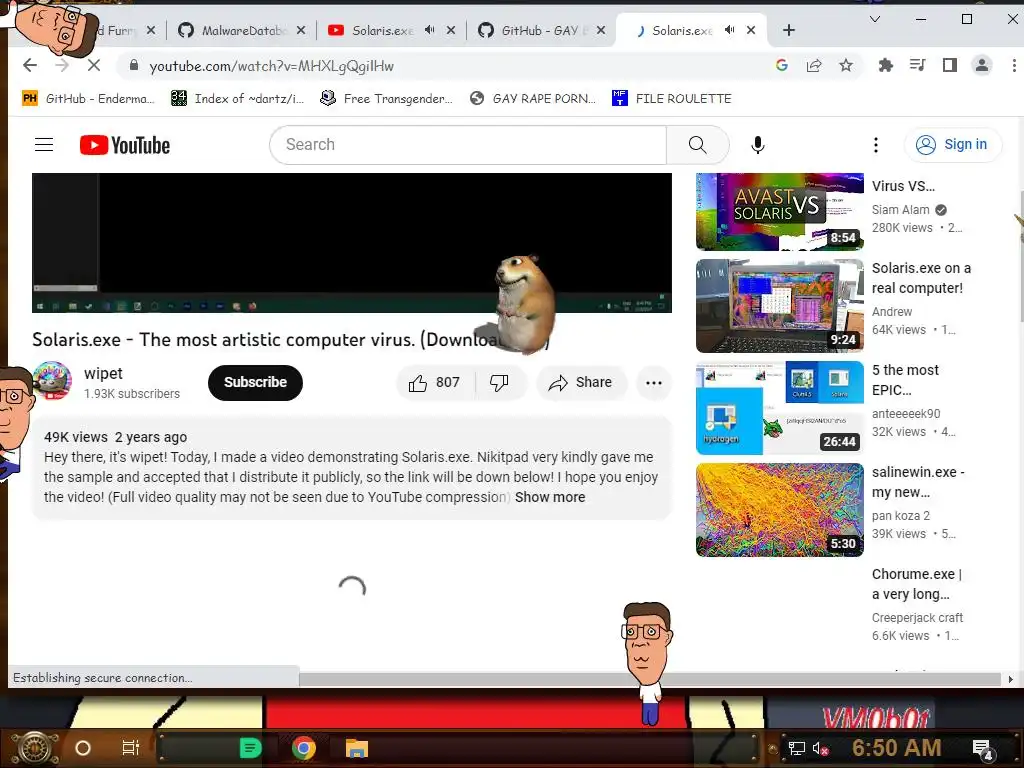Image resolution: width=1024 pixels, height=768 pixels.
Task: Open YouTube settings three-dot menu
Action: pyautogui.click(x=876, y=144)
